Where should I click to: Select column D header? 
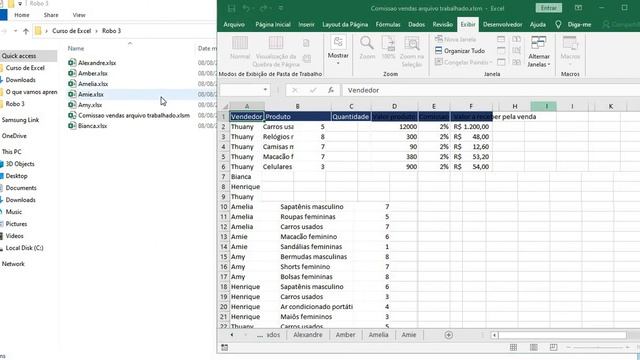click(394, 107)
